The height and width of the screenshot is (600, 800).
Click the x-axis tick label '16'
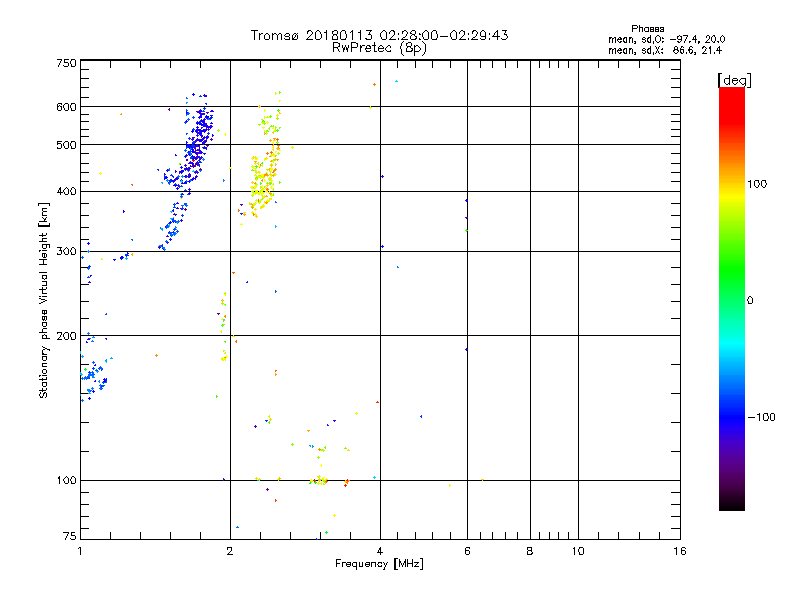pos(680,551)
